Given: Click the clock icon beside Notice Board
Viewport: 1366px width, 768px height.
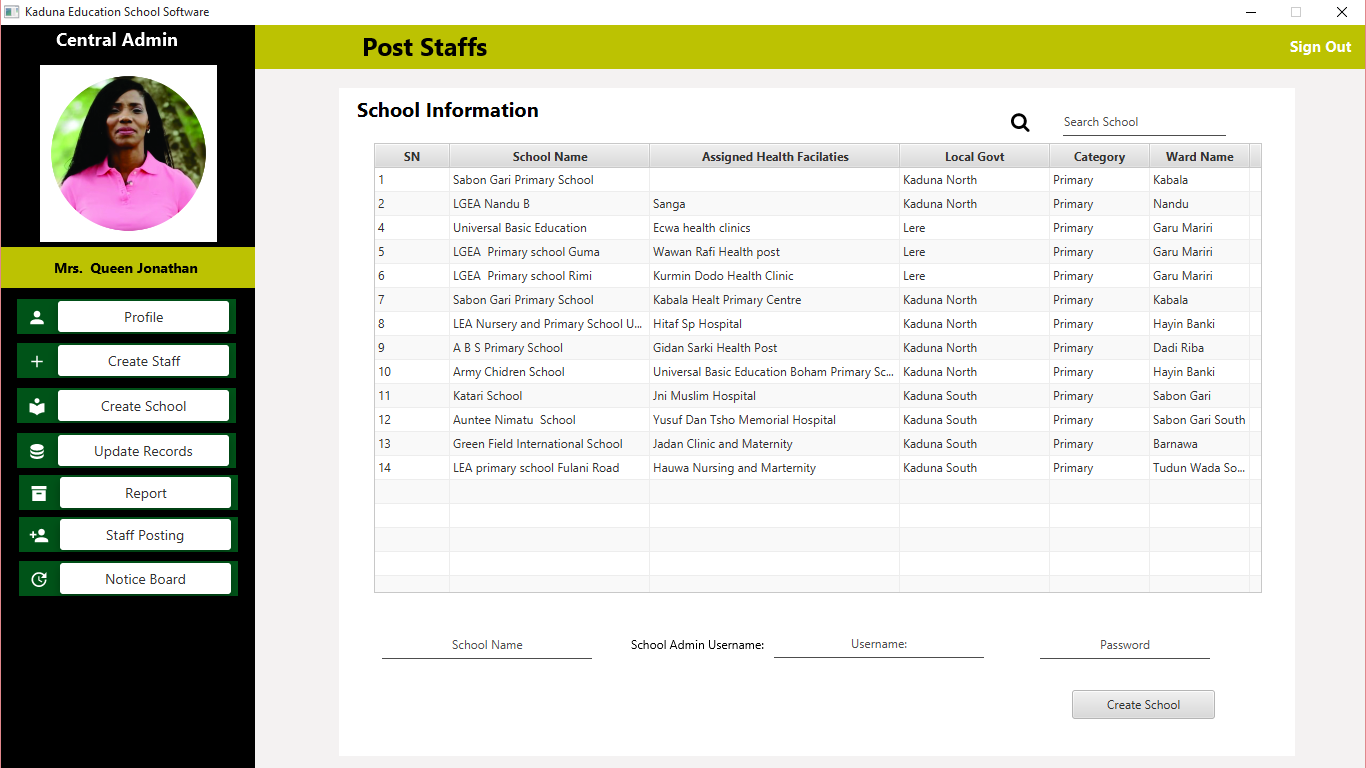Looking at the screenshot, I should (39, 579).
